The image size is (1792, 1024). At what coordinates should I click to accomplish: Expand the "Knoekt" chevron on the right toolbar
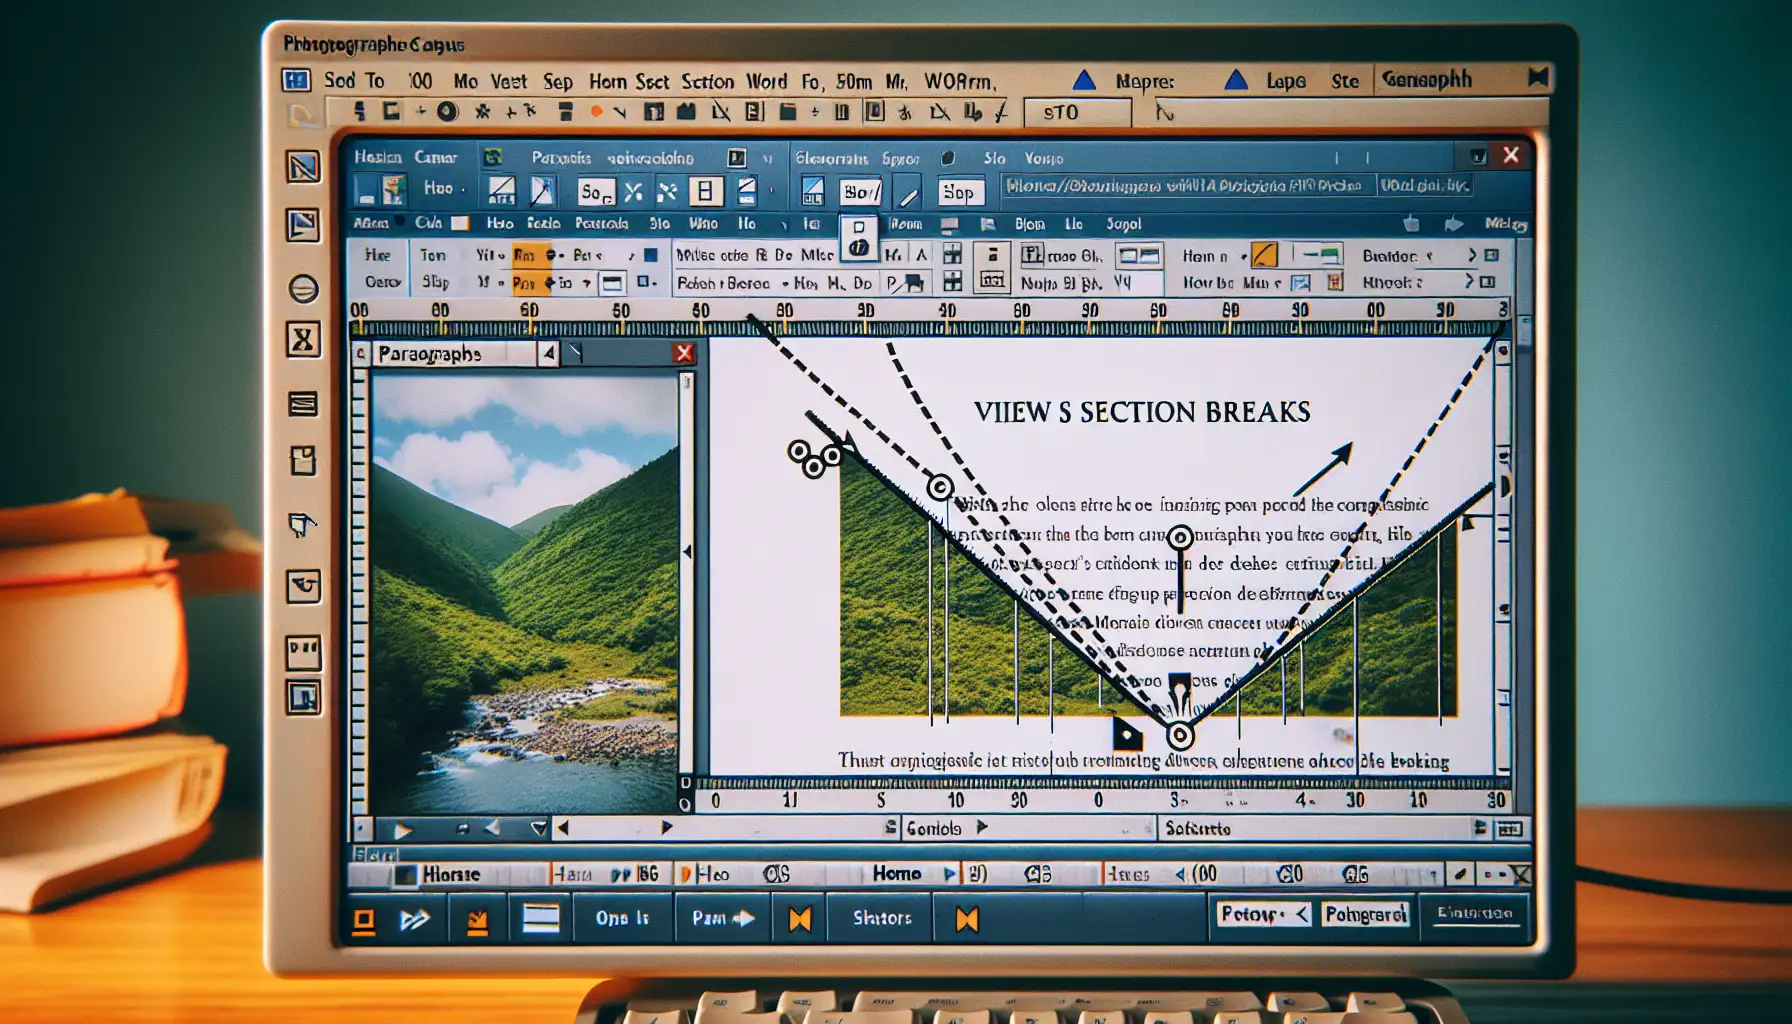[1468, 283]
